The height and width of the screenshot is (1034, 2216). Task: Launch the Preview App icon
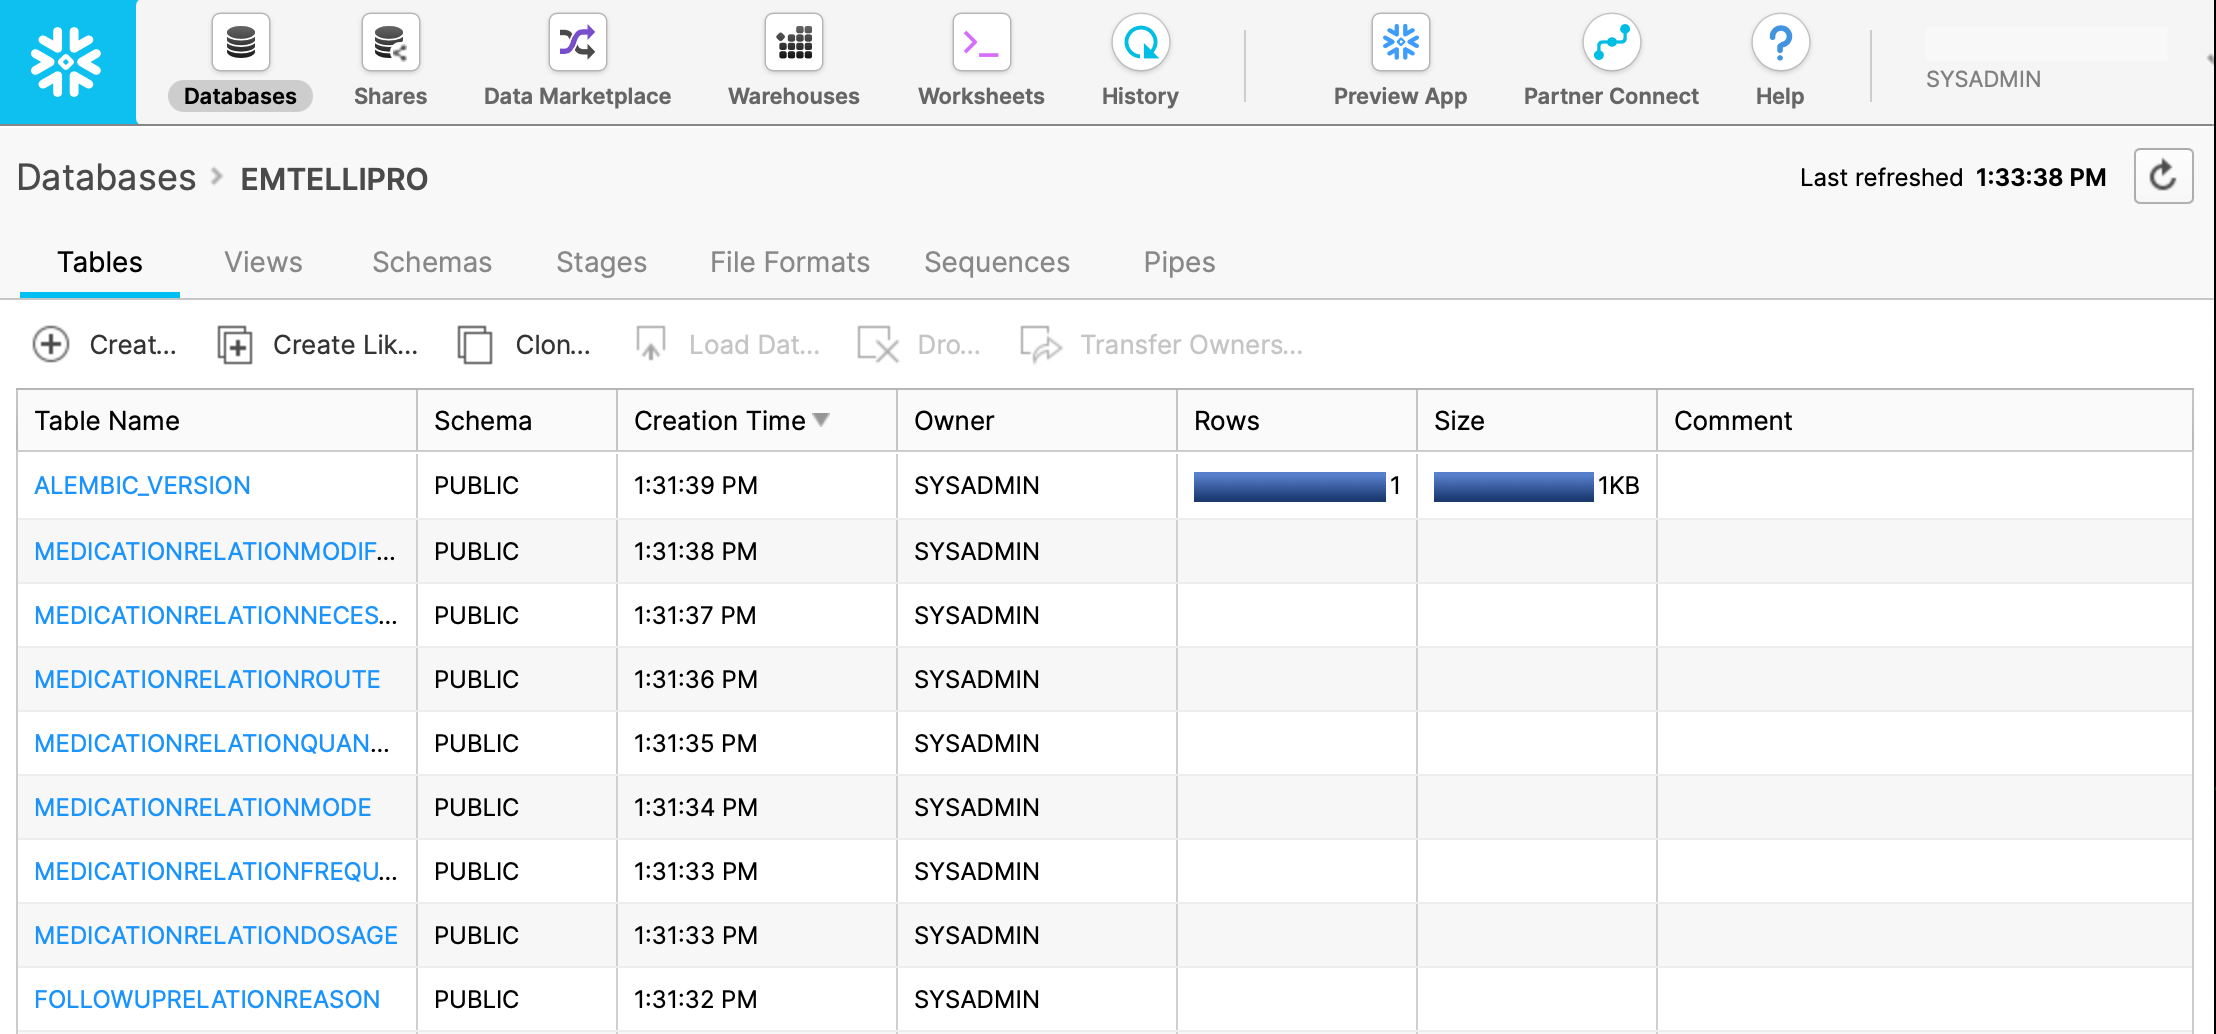(1400, 43)
